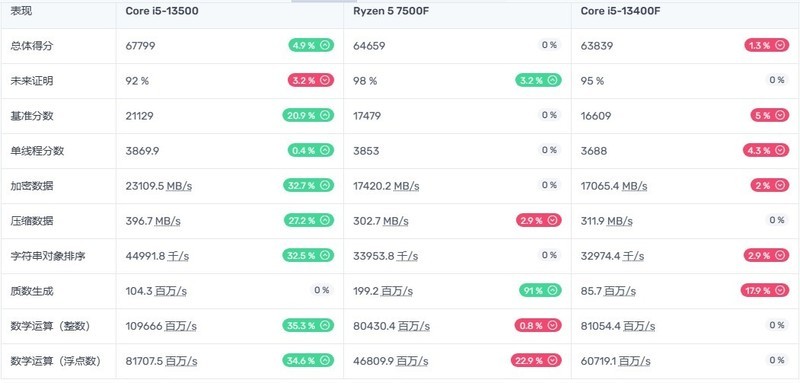Image resolution: width=800 pixels, height=383 pixels.
Task: Click the green 20.9 % 基准分数 badge
Action: pos(308,115)
